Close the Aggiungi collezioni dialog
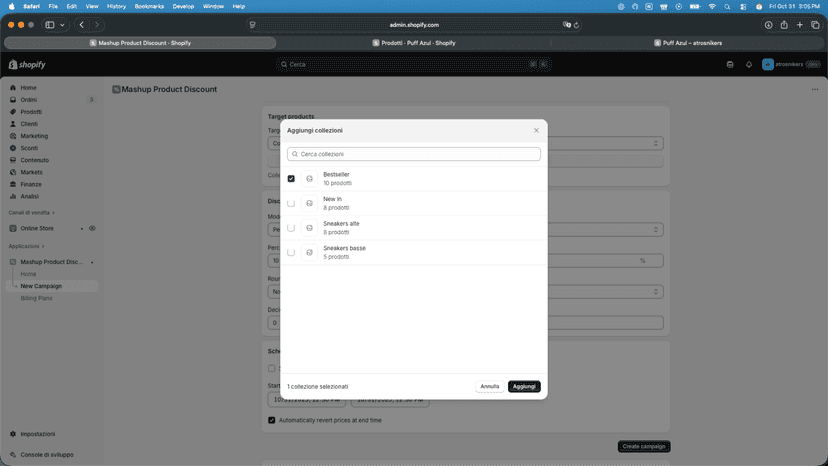Viewport: 828px width, 466px height. [x=536, y=130]
